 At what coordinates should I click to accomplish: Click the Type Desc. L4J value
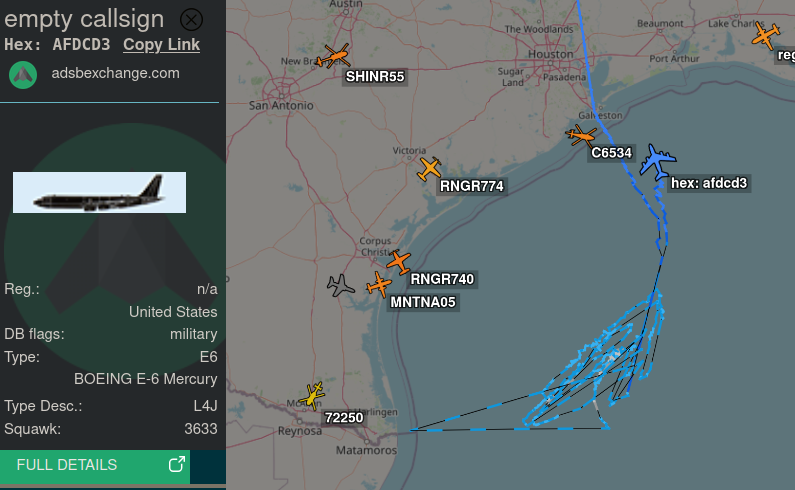[205, 406]
